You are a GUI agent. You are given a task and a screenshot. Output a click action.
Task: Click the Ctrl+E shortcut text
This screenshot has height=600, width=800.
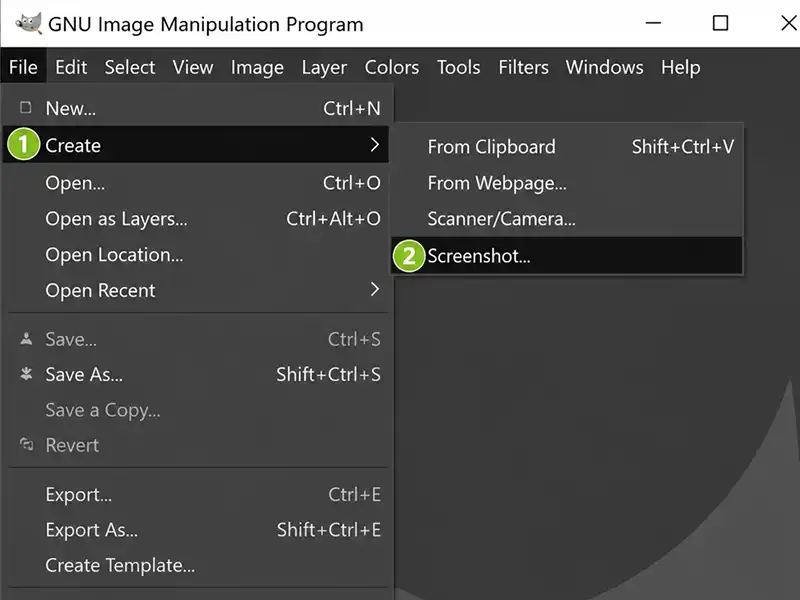[355, 494]
